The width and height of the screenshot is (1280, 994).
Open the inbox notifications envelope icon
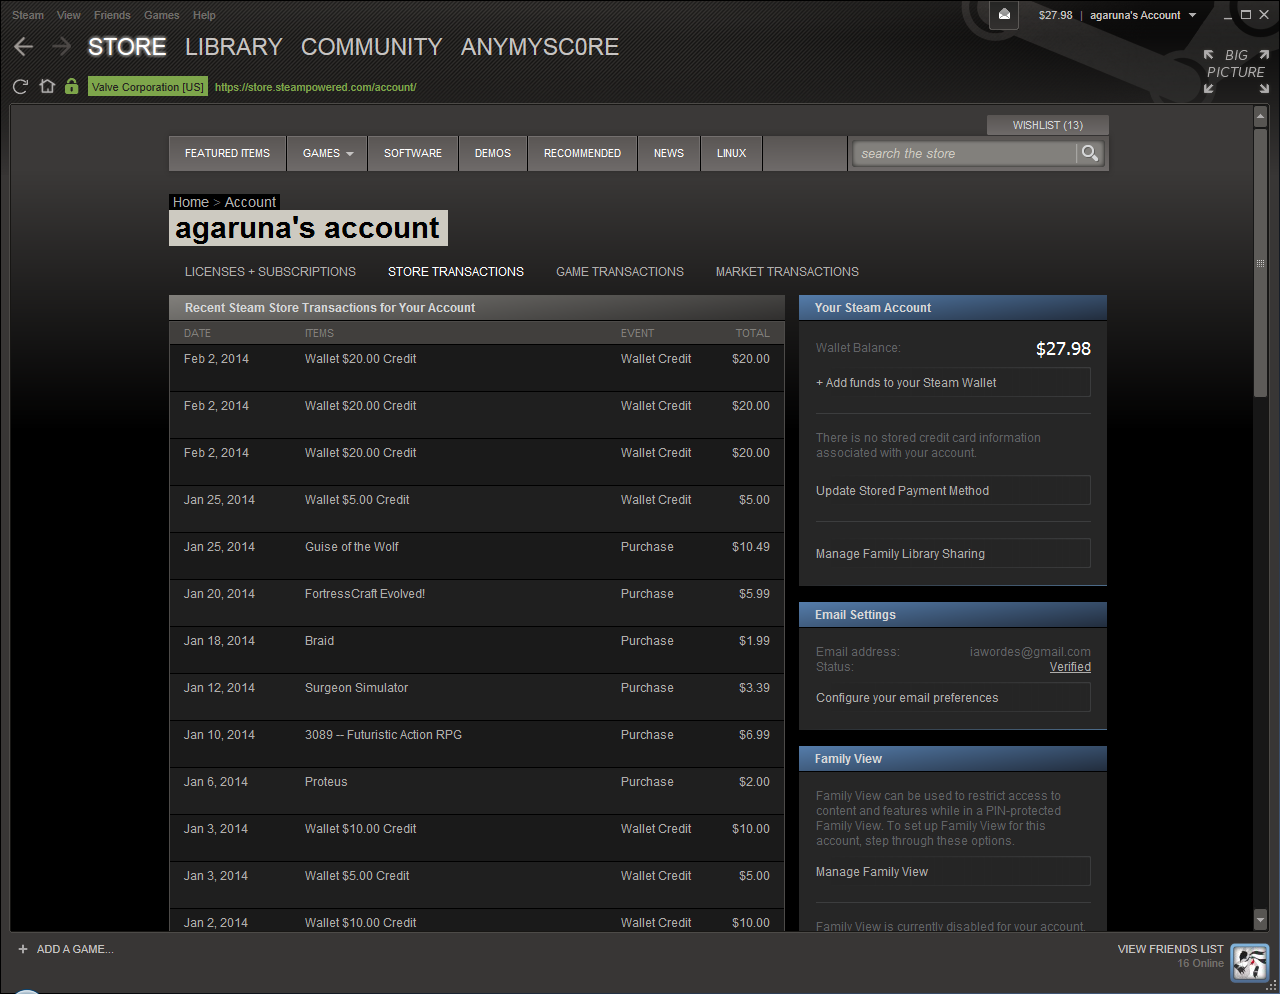pyautogui.click(x=1005, y=15)
